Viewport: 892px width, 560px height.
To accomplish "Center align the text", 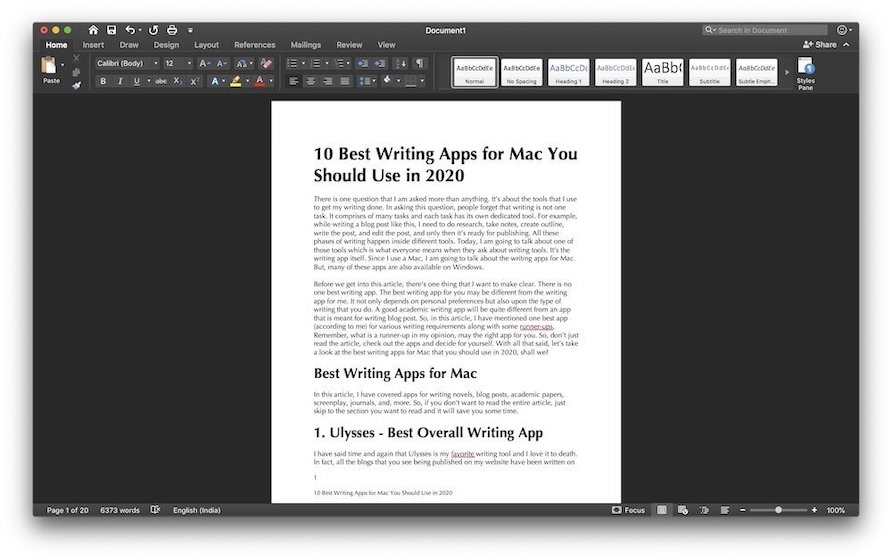I will click(310, 81).
